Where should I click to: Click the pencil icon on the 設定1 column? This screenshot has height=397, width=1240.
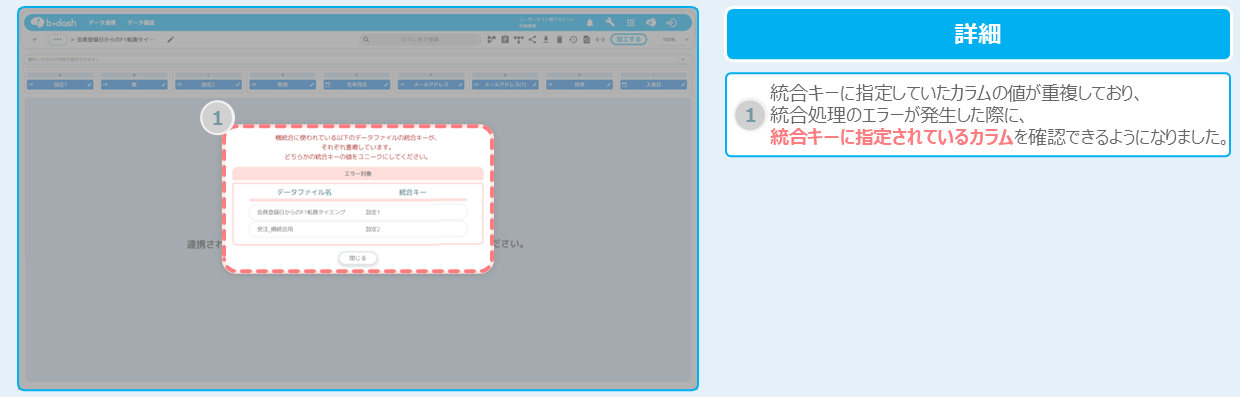click(90, 84)
